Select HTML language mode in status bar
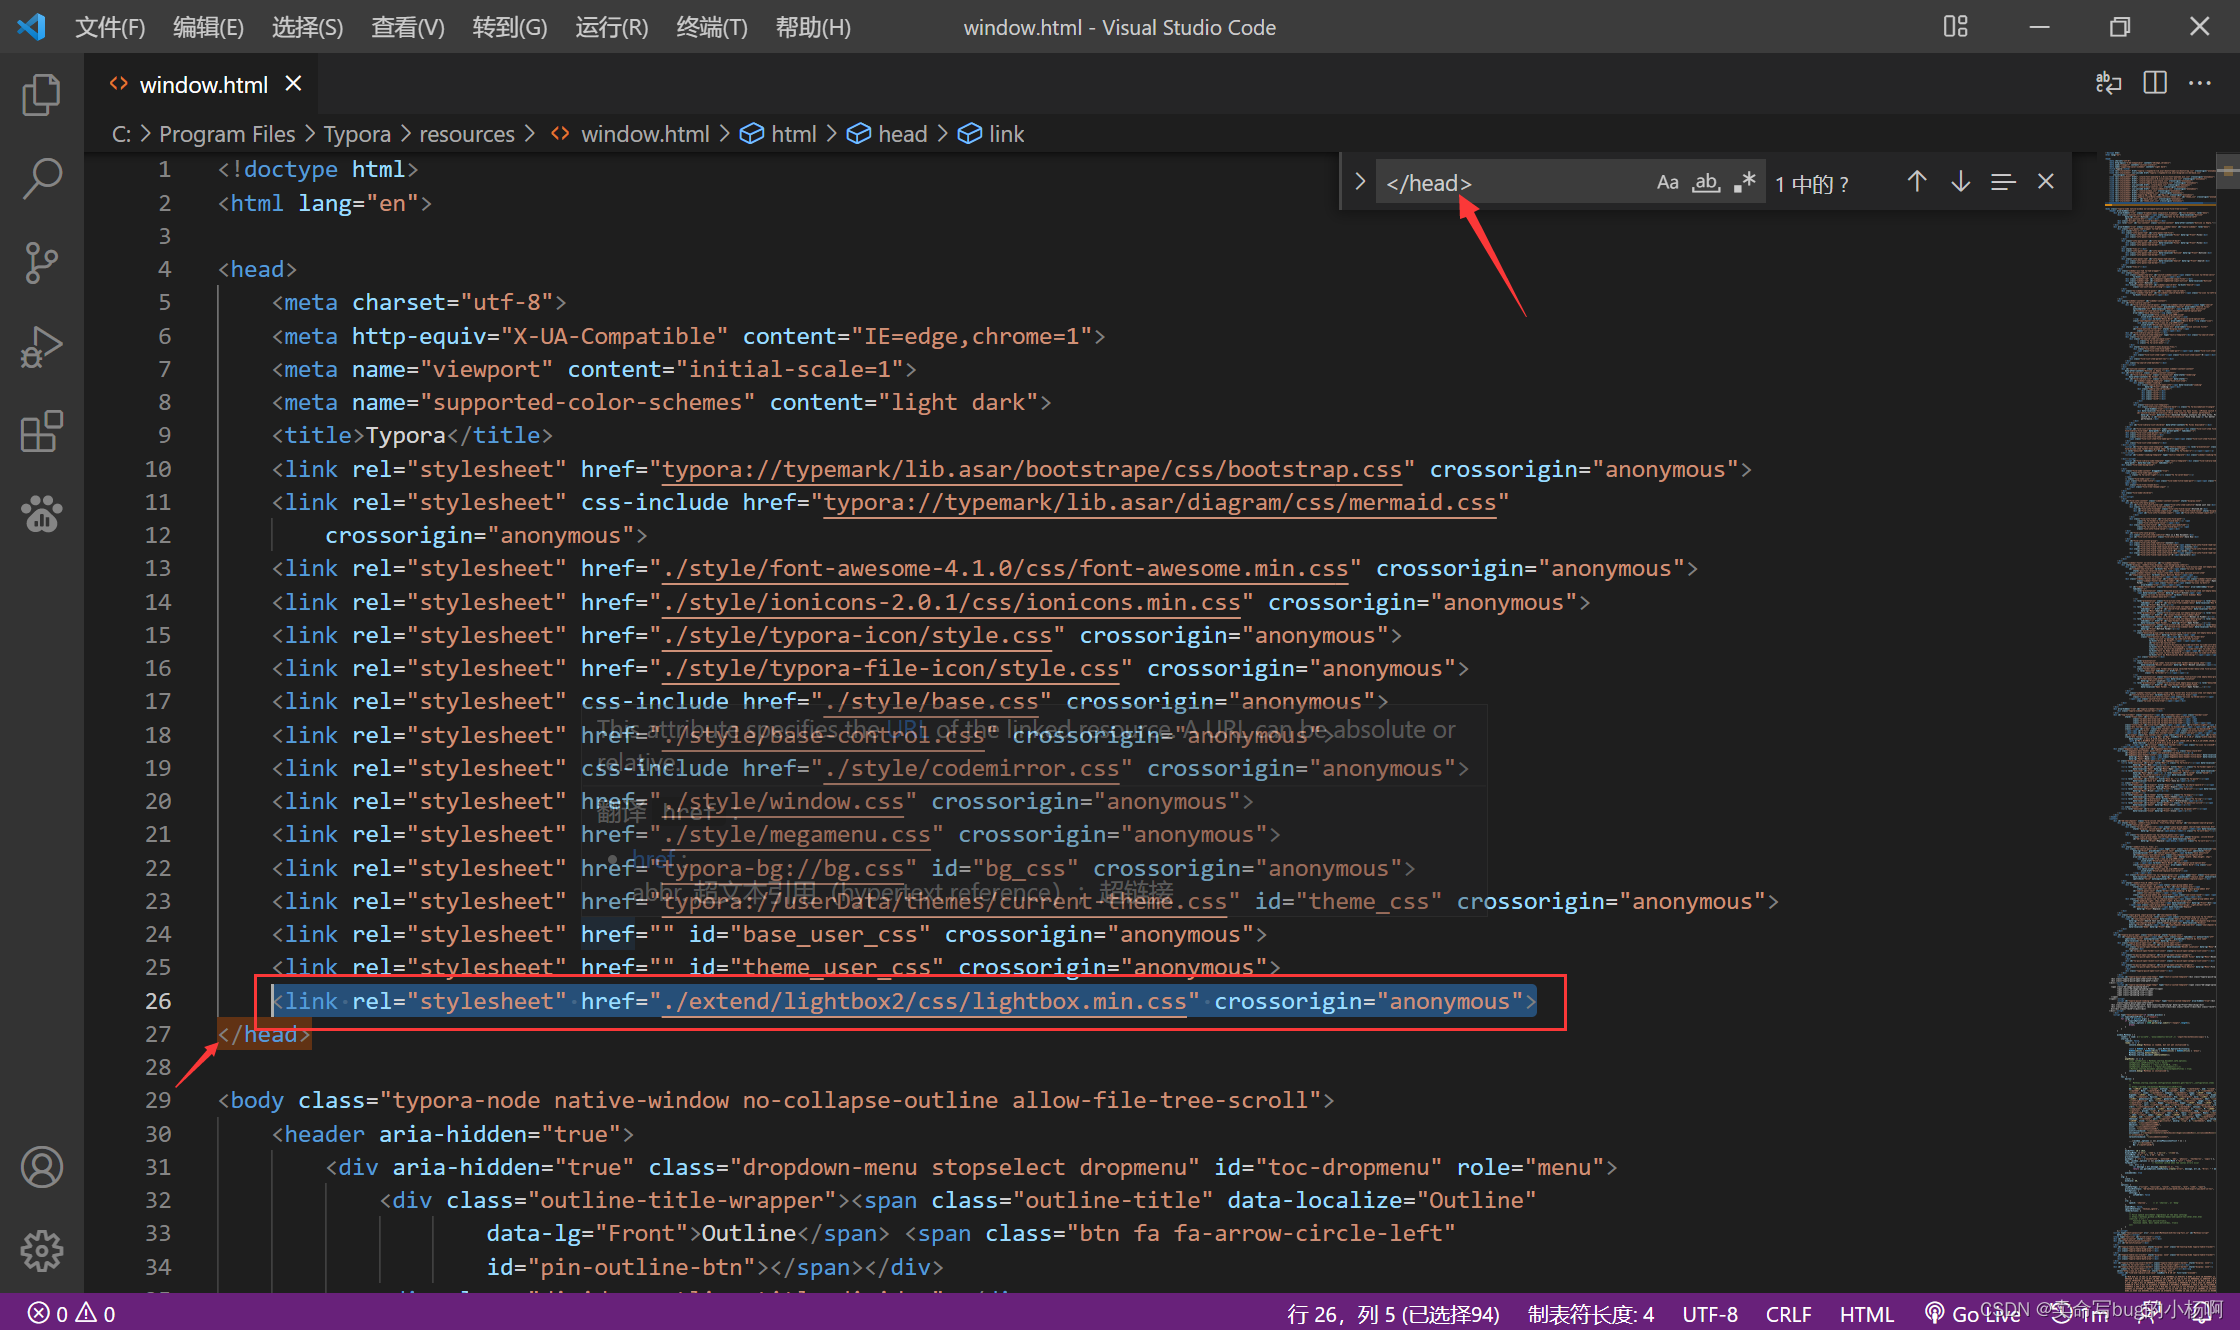The width and height of the screenshot is (2240, 1330). click(1866, 1313)
